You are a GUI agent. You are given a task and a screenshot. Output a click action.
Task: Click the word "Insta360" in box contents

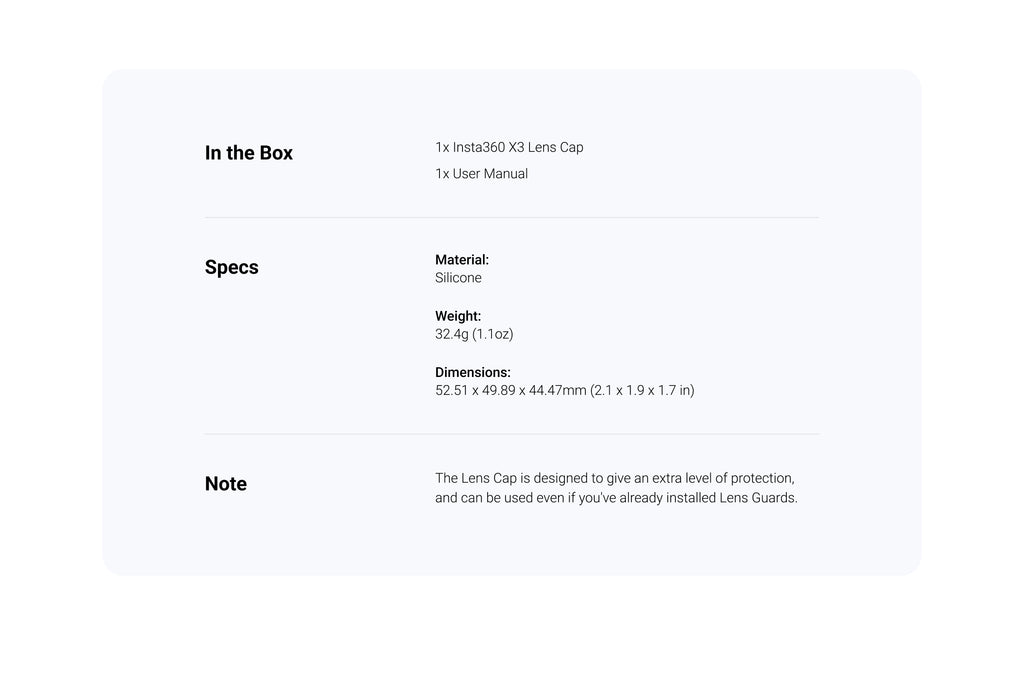479,148
